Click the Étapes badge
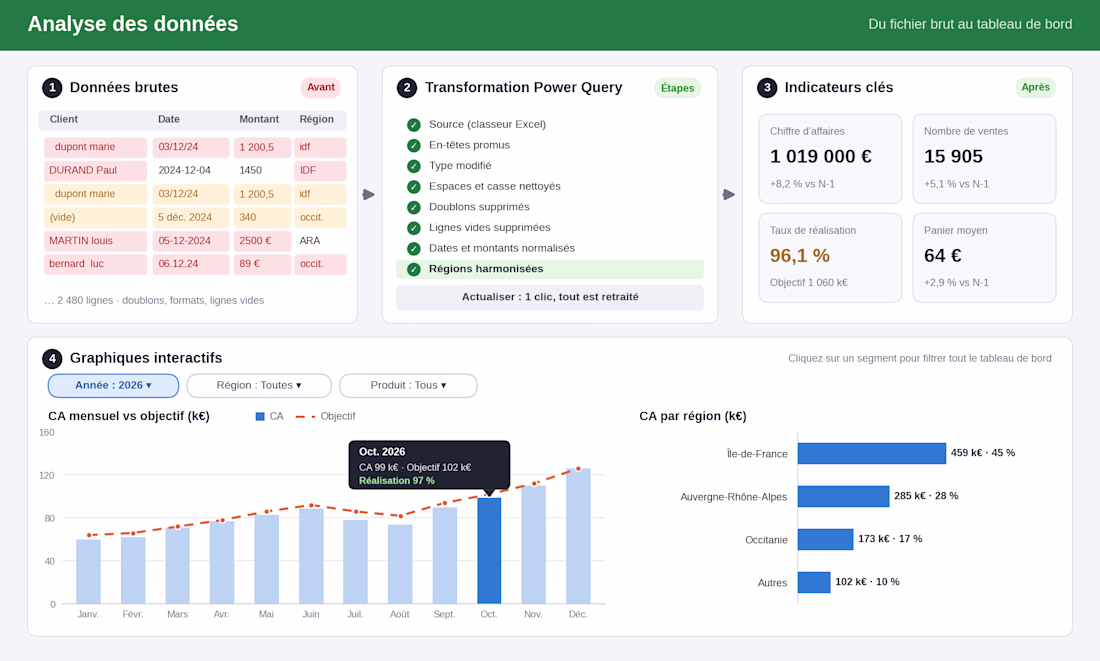 (x=678, y=88)
